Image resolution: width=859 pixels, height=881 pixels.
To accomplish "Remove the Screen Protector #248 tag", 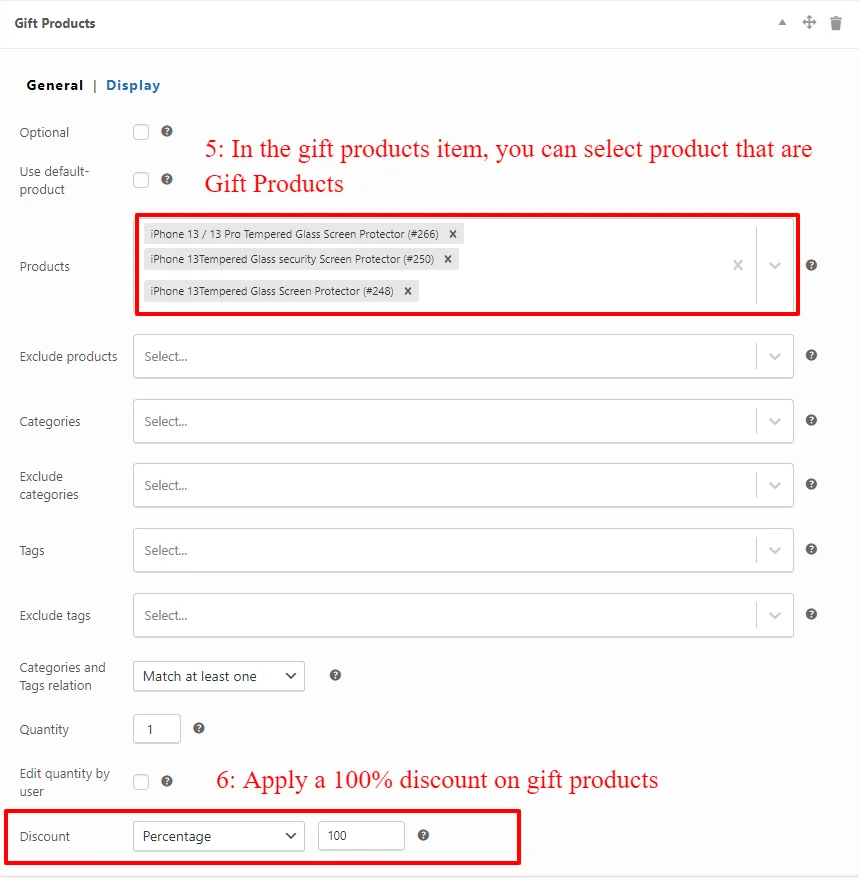I will (408, 291).
